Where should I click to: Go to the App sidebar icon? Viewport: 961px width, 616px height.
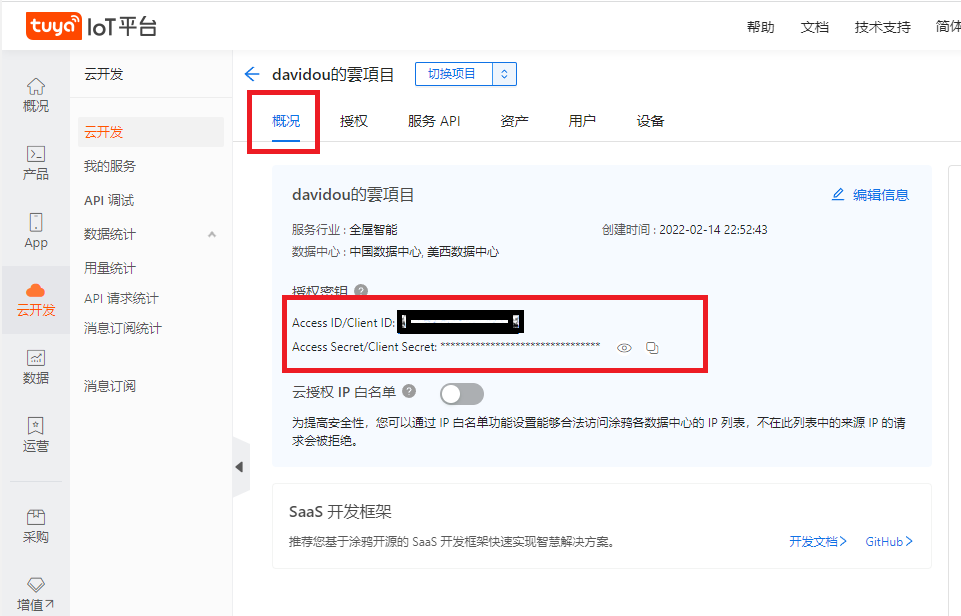pos(35,231)
